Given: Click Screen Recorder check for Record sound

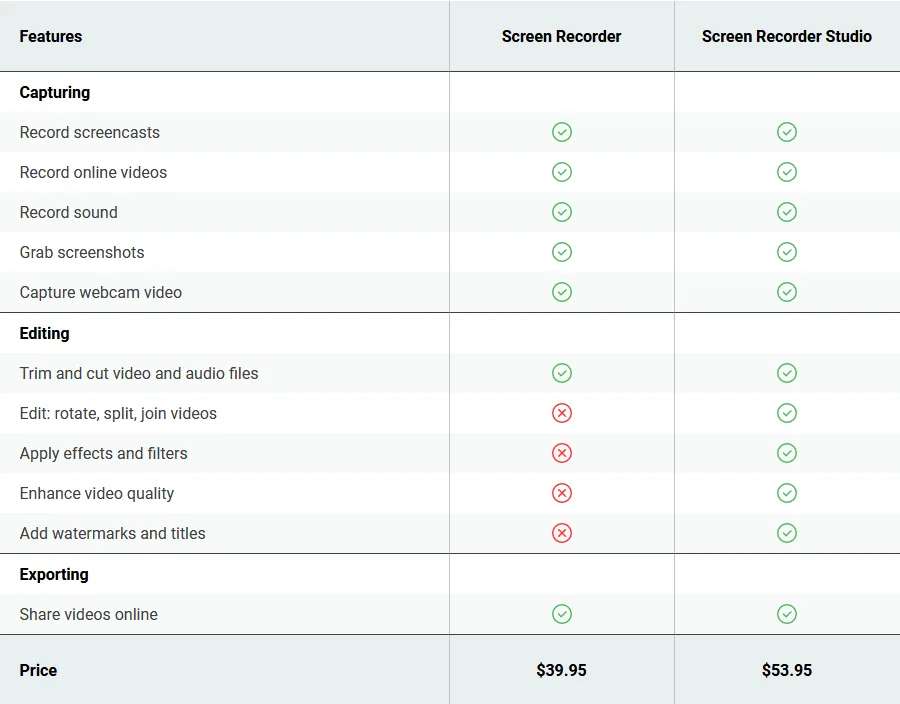Looking at the screenshot, I should pos(561,212).
